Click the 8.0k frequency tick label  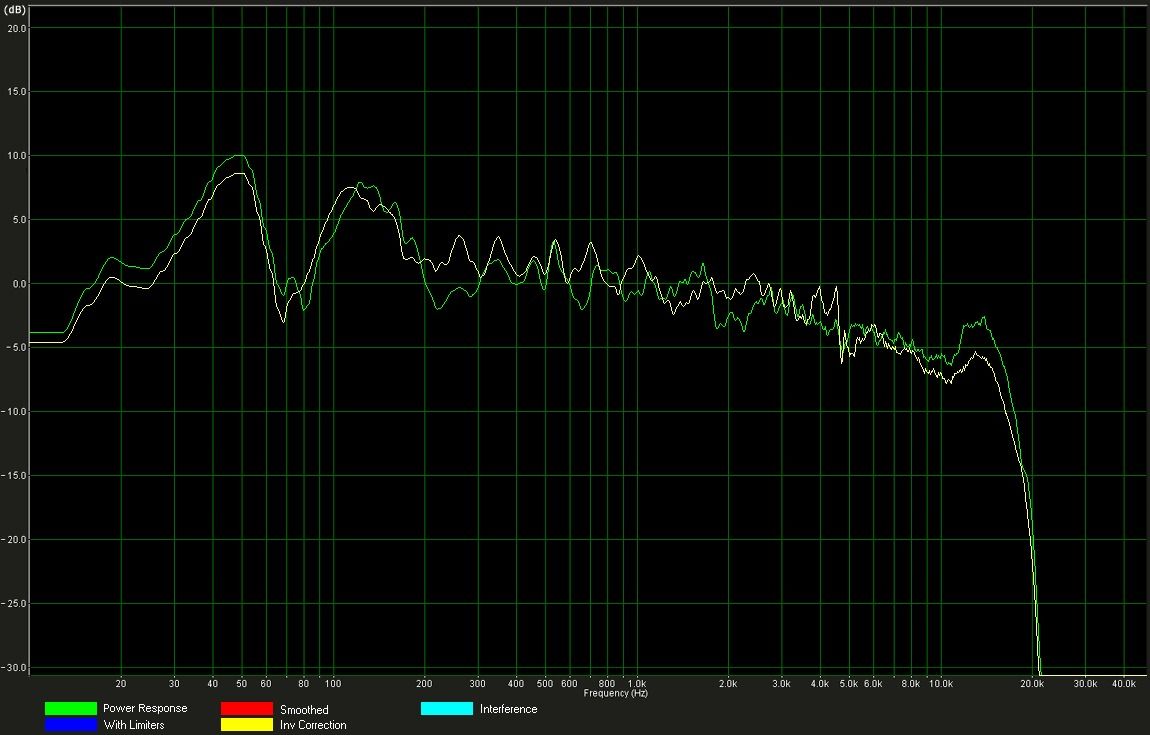click(910, 684)
